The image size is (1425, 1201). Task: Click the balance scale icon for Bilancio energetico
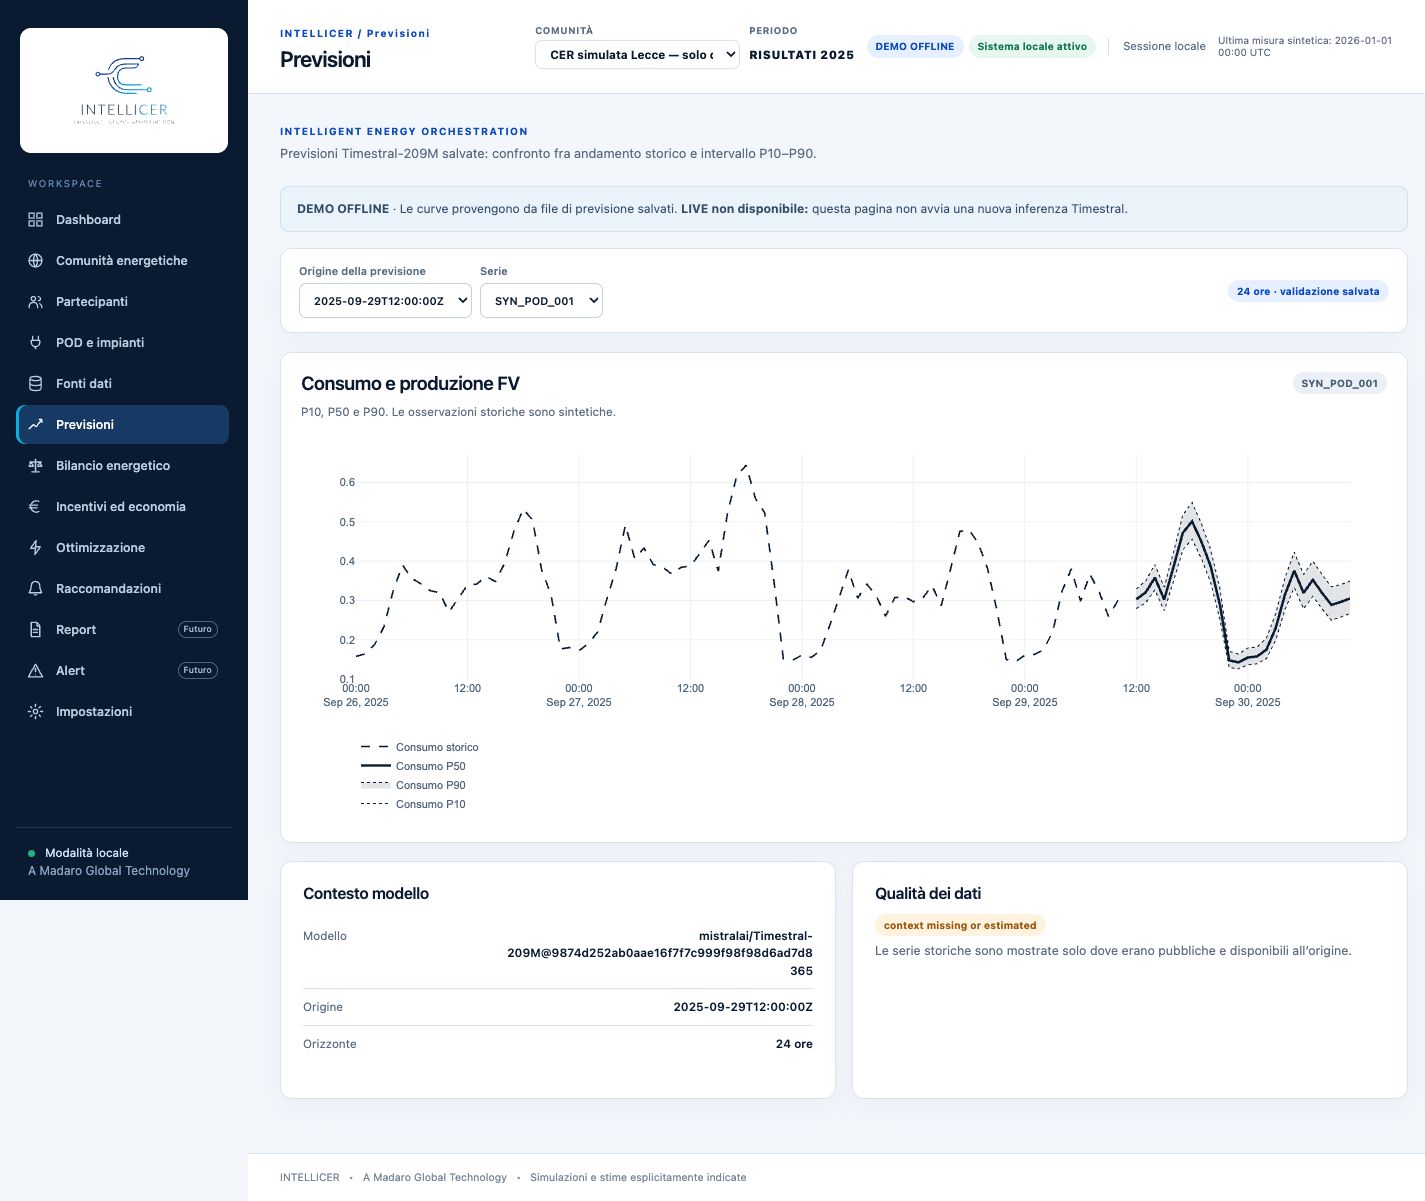tap(36, 466)
